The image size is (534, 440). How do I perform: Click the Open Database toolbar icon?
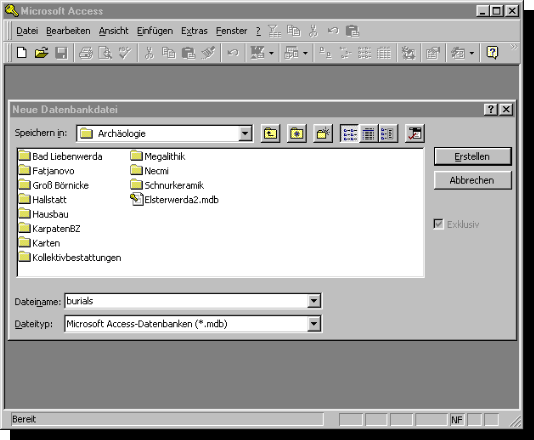click(41, 53)
